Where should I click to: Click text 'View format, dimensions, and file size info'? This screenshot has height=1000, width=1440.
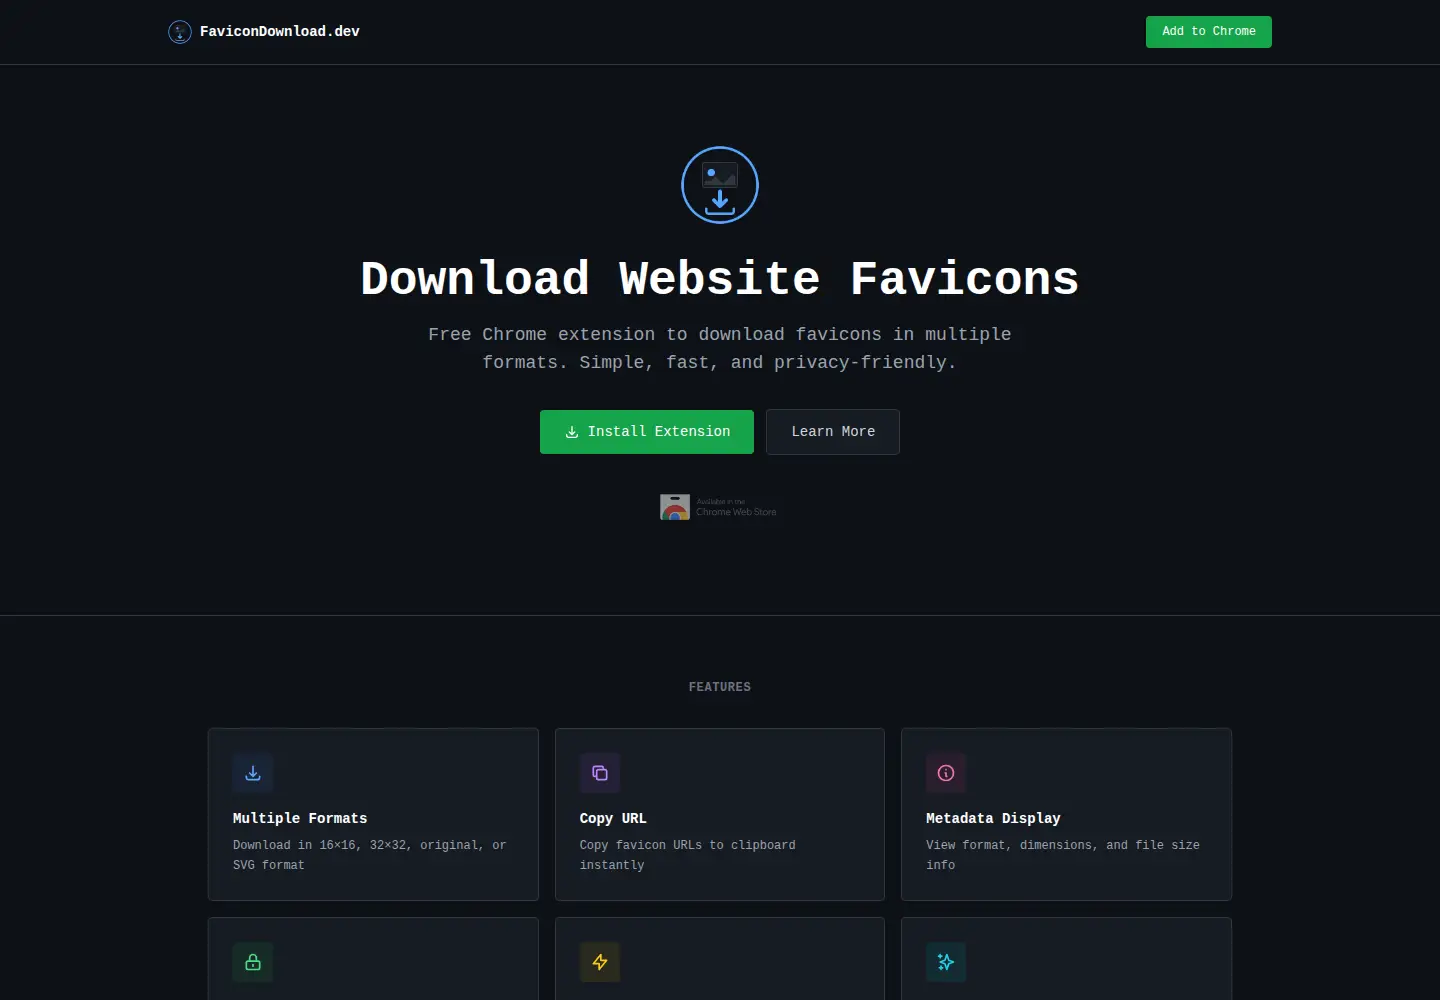click(1063, 855)
